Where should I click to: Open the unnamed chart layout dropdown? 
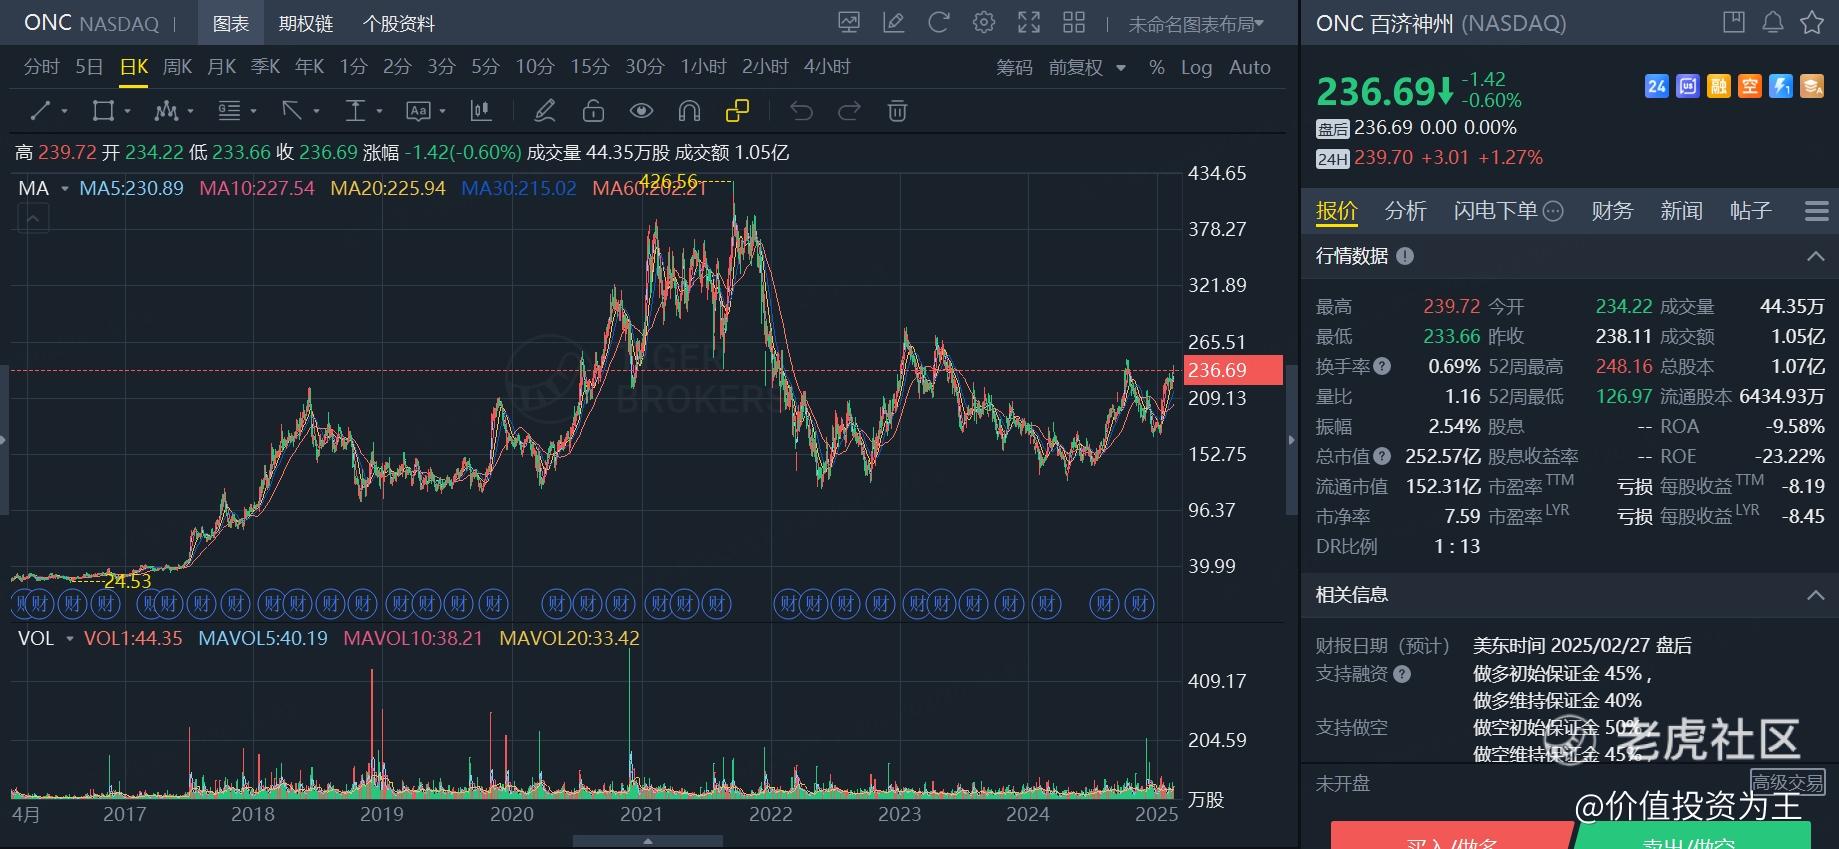(x=1196, y=24)
